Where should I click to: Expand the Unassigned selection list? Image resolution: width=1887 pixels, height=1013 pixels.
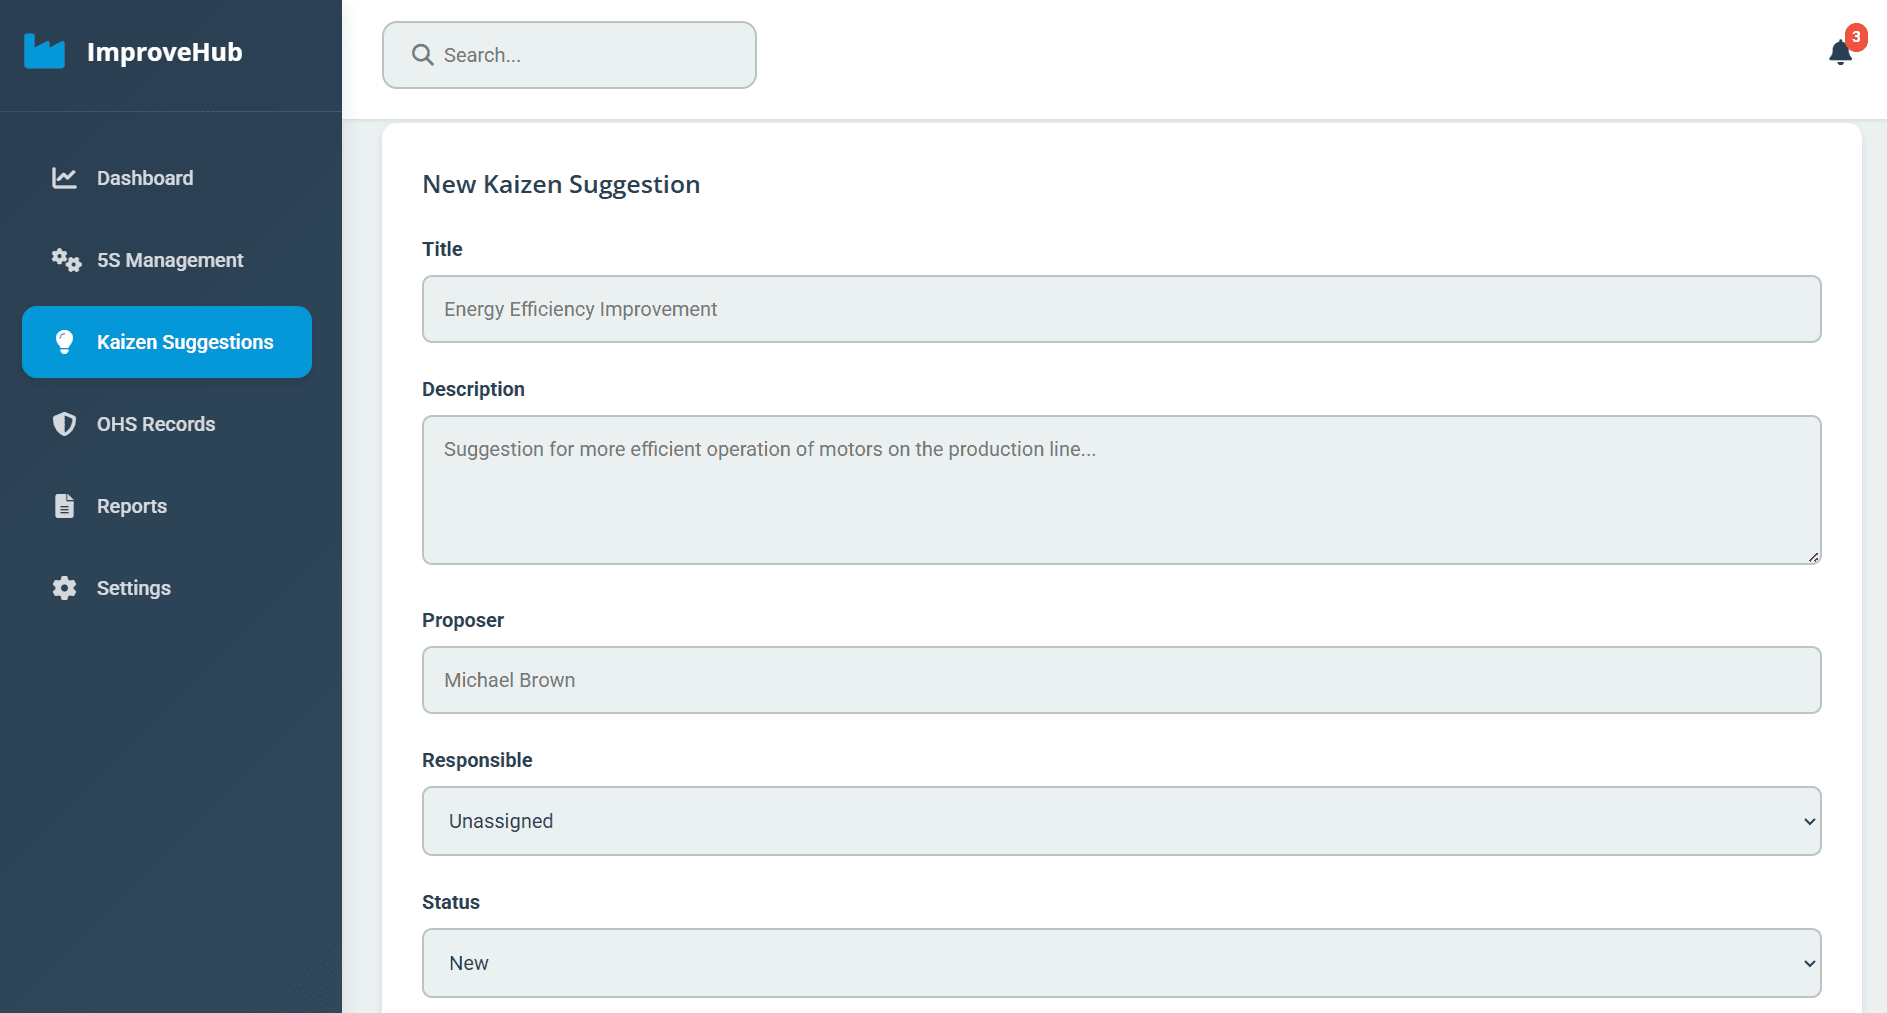click(1120, 821)
